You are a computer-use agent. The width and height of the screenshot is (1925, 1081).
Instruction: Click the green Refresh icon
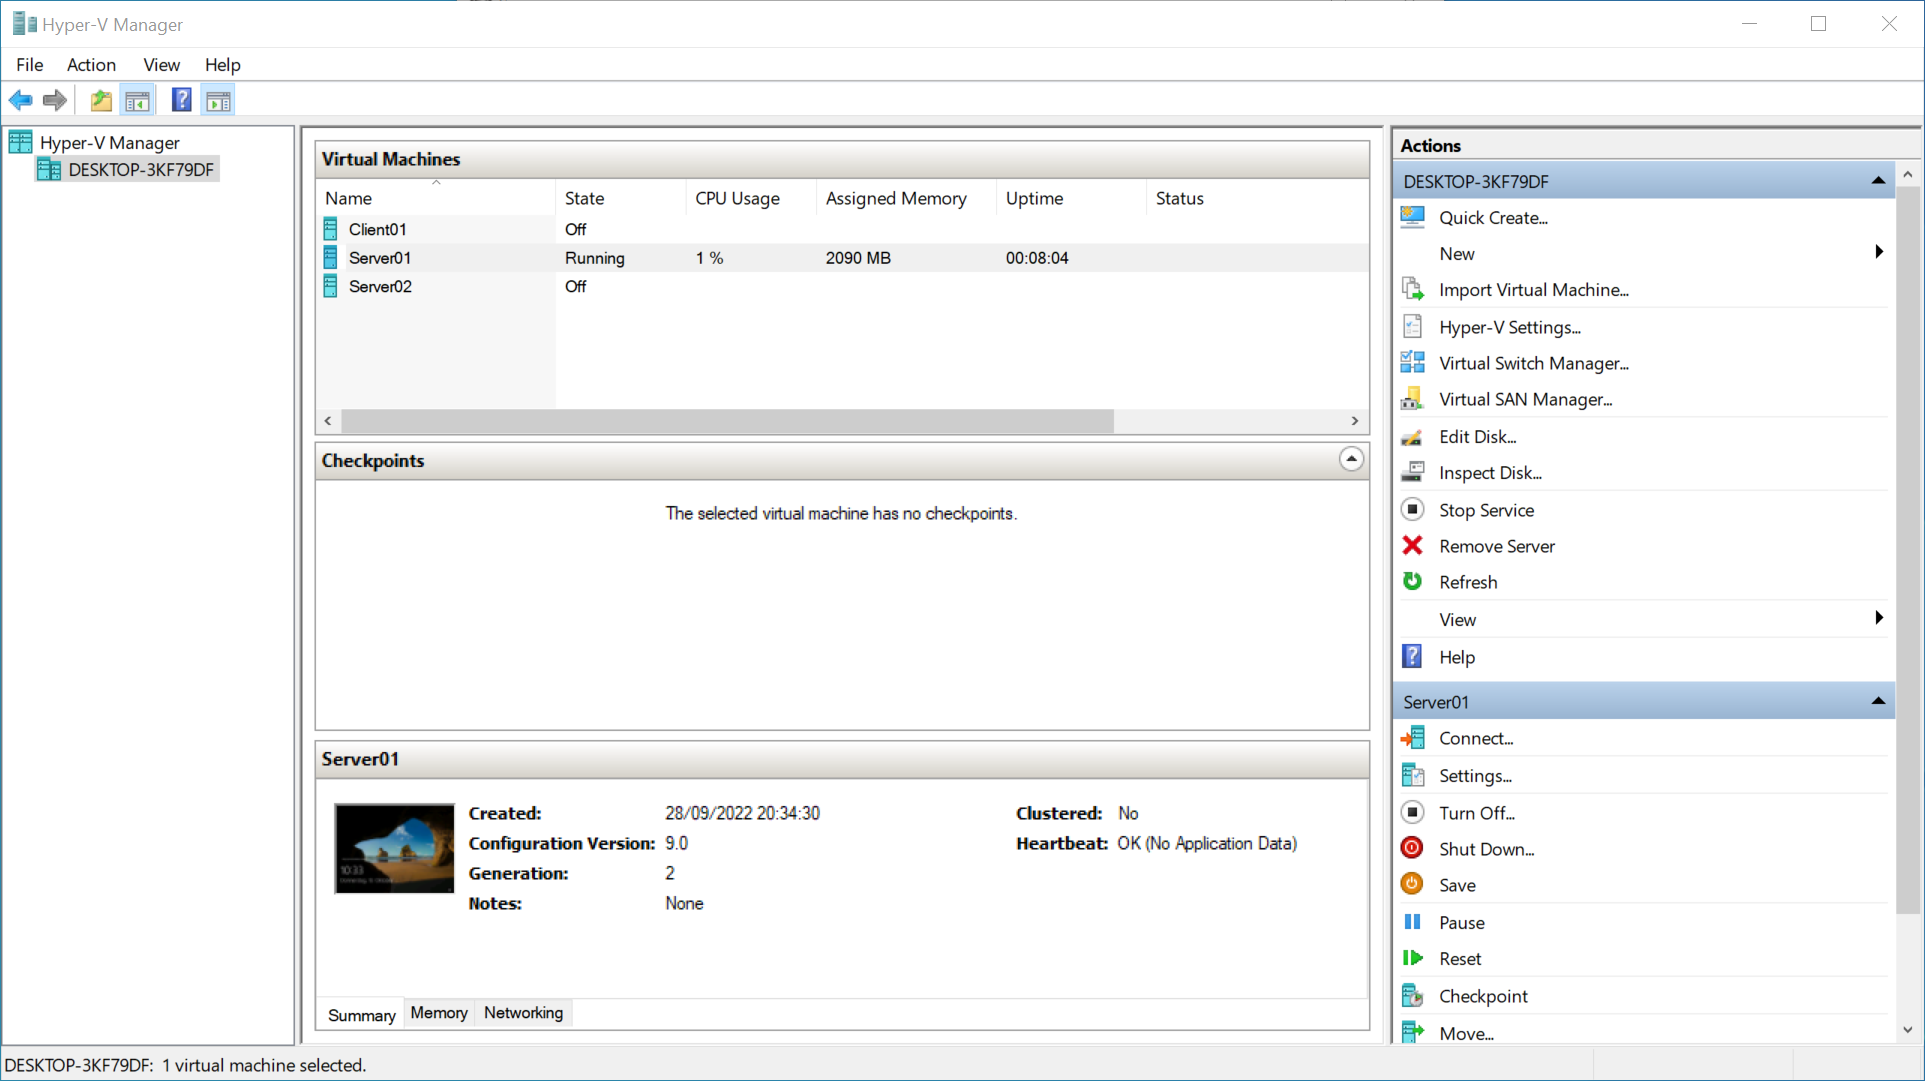click(1413, 581)
